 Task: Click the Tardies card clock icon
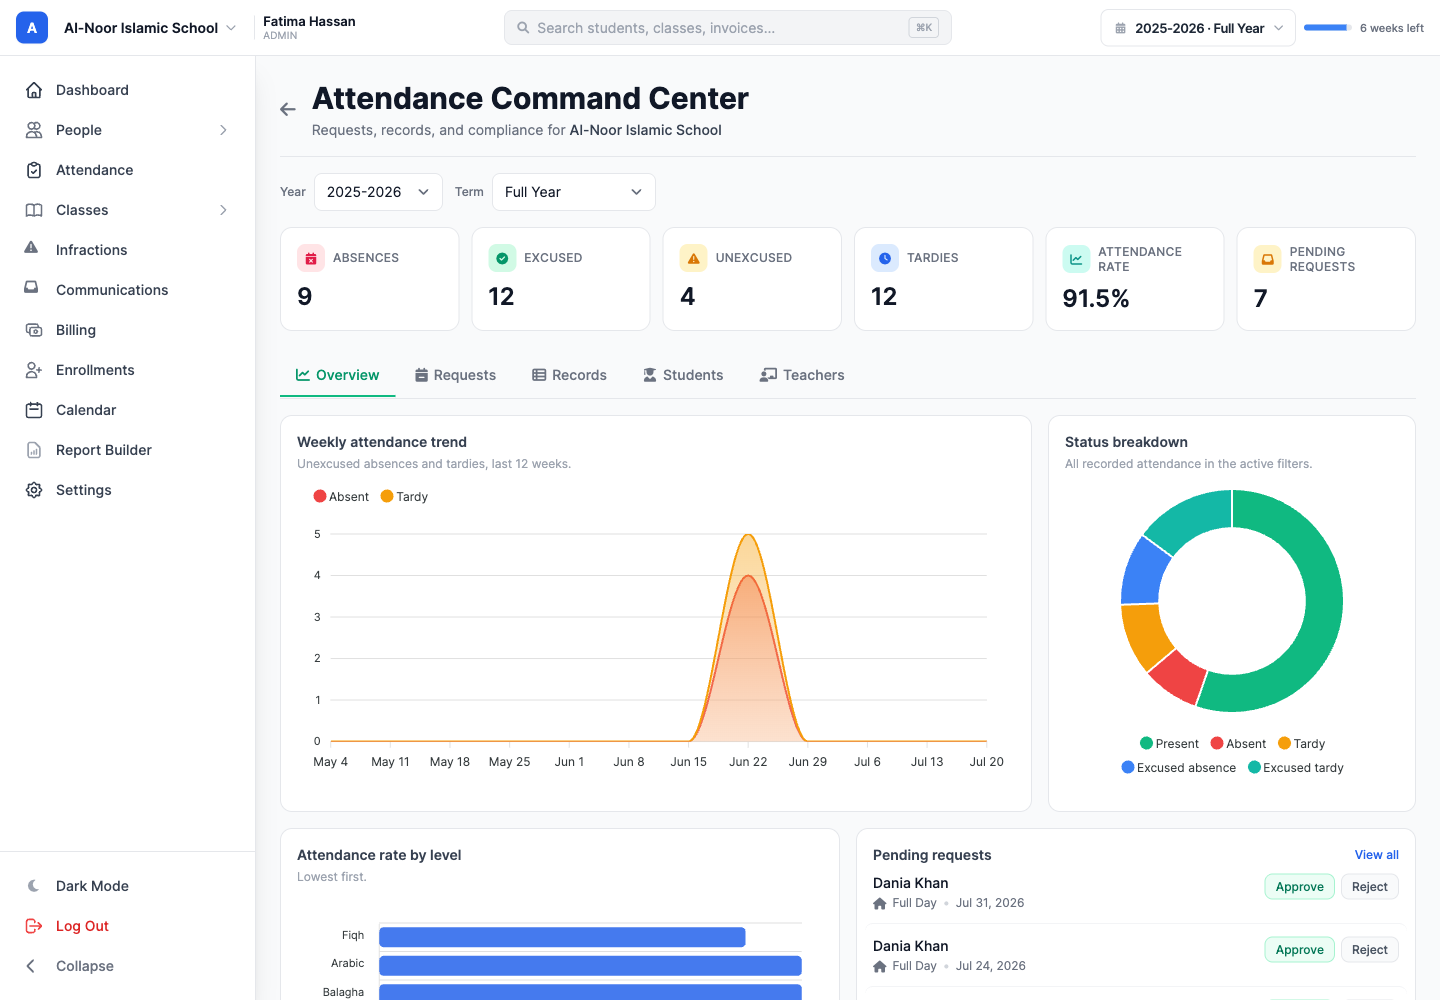pos(885,258)
